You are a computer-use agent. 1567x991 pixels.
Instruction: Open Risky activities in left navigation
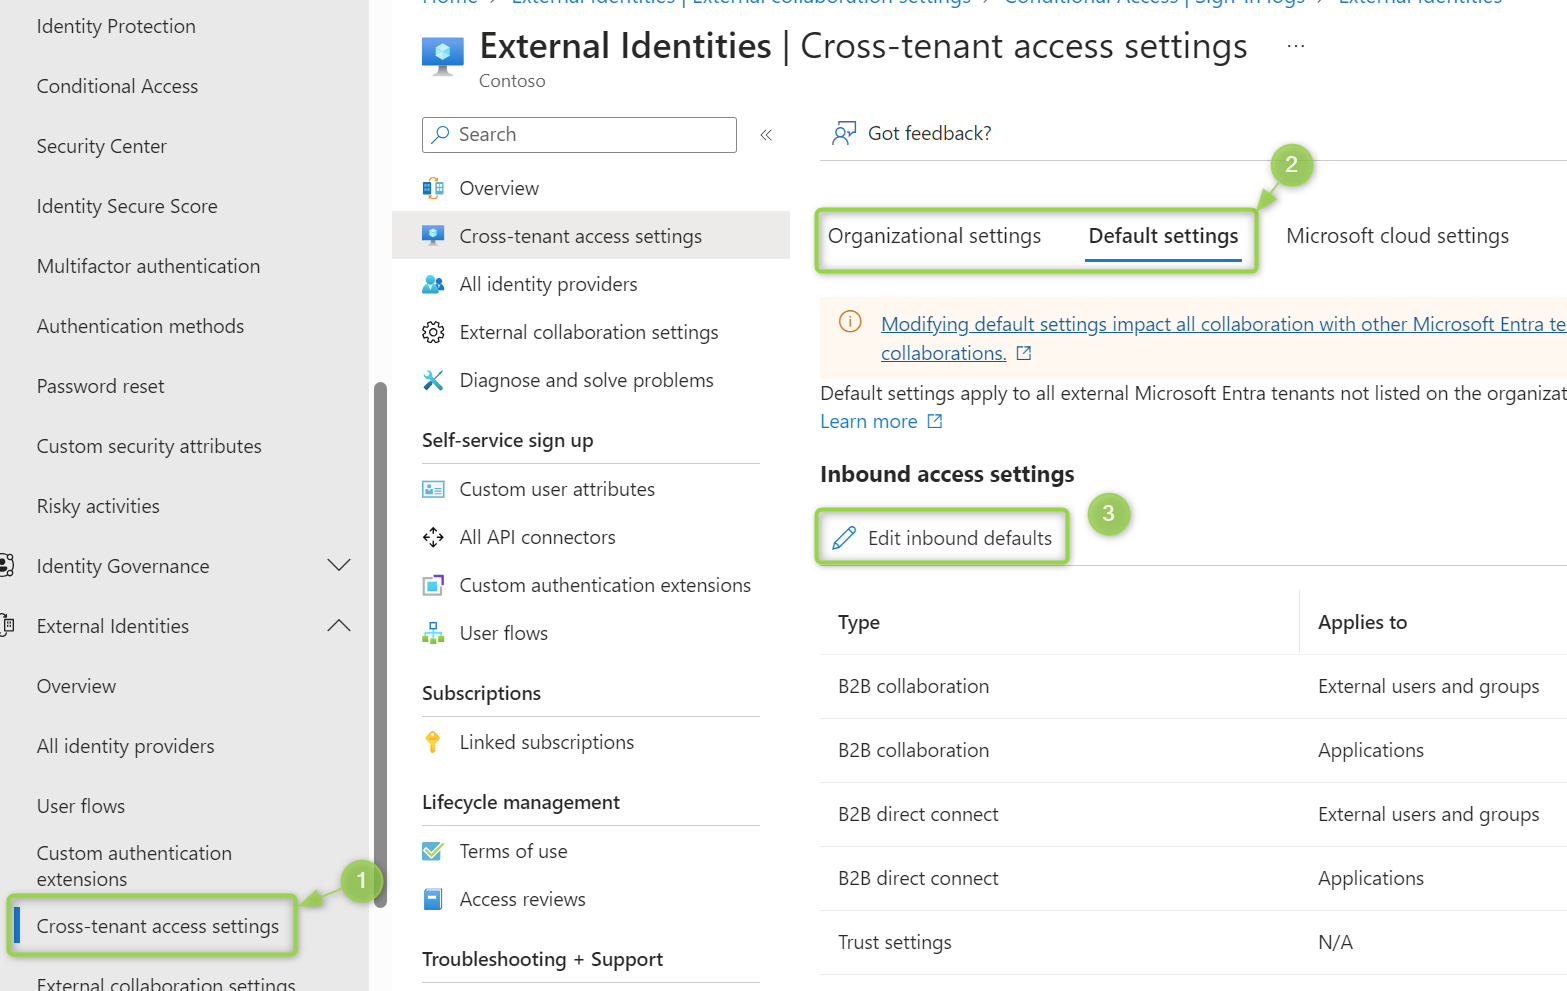(x=98, y=506)
